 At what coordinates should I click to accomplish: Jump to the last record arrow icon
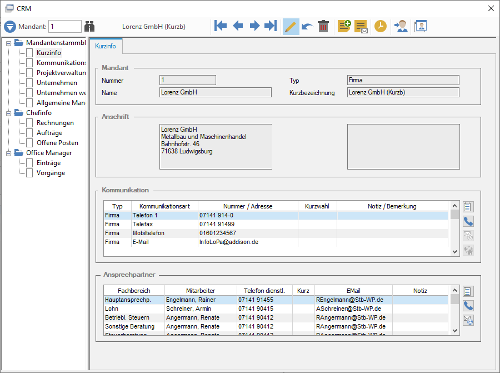[271, 26]
